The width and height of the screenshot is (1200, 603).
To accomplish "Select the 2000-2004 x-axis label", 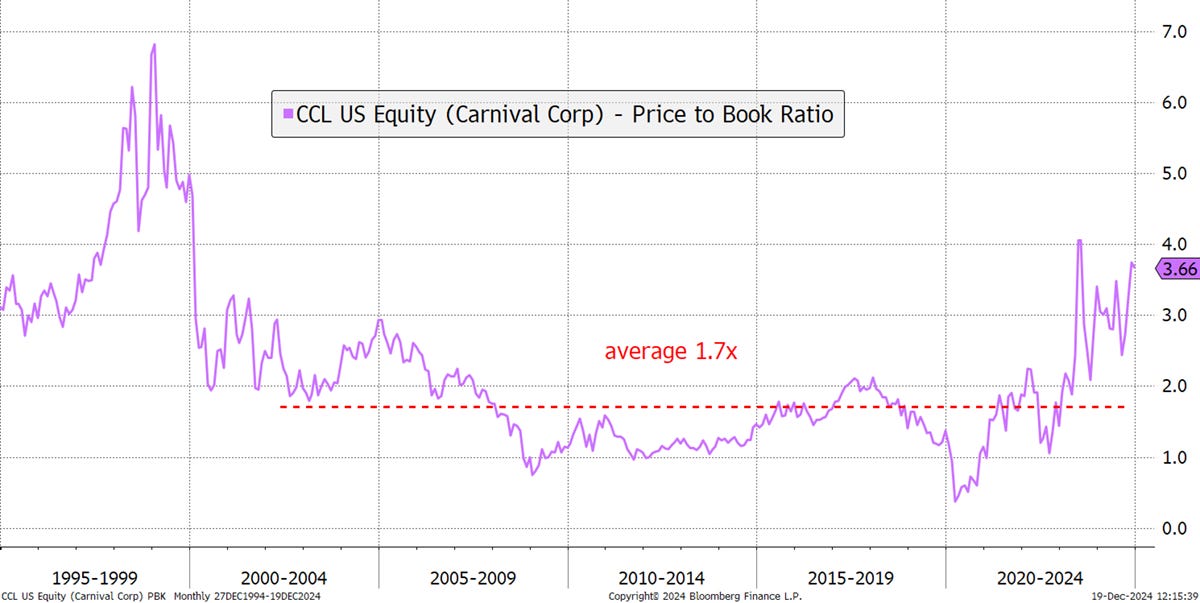I will tap(283, 578).
